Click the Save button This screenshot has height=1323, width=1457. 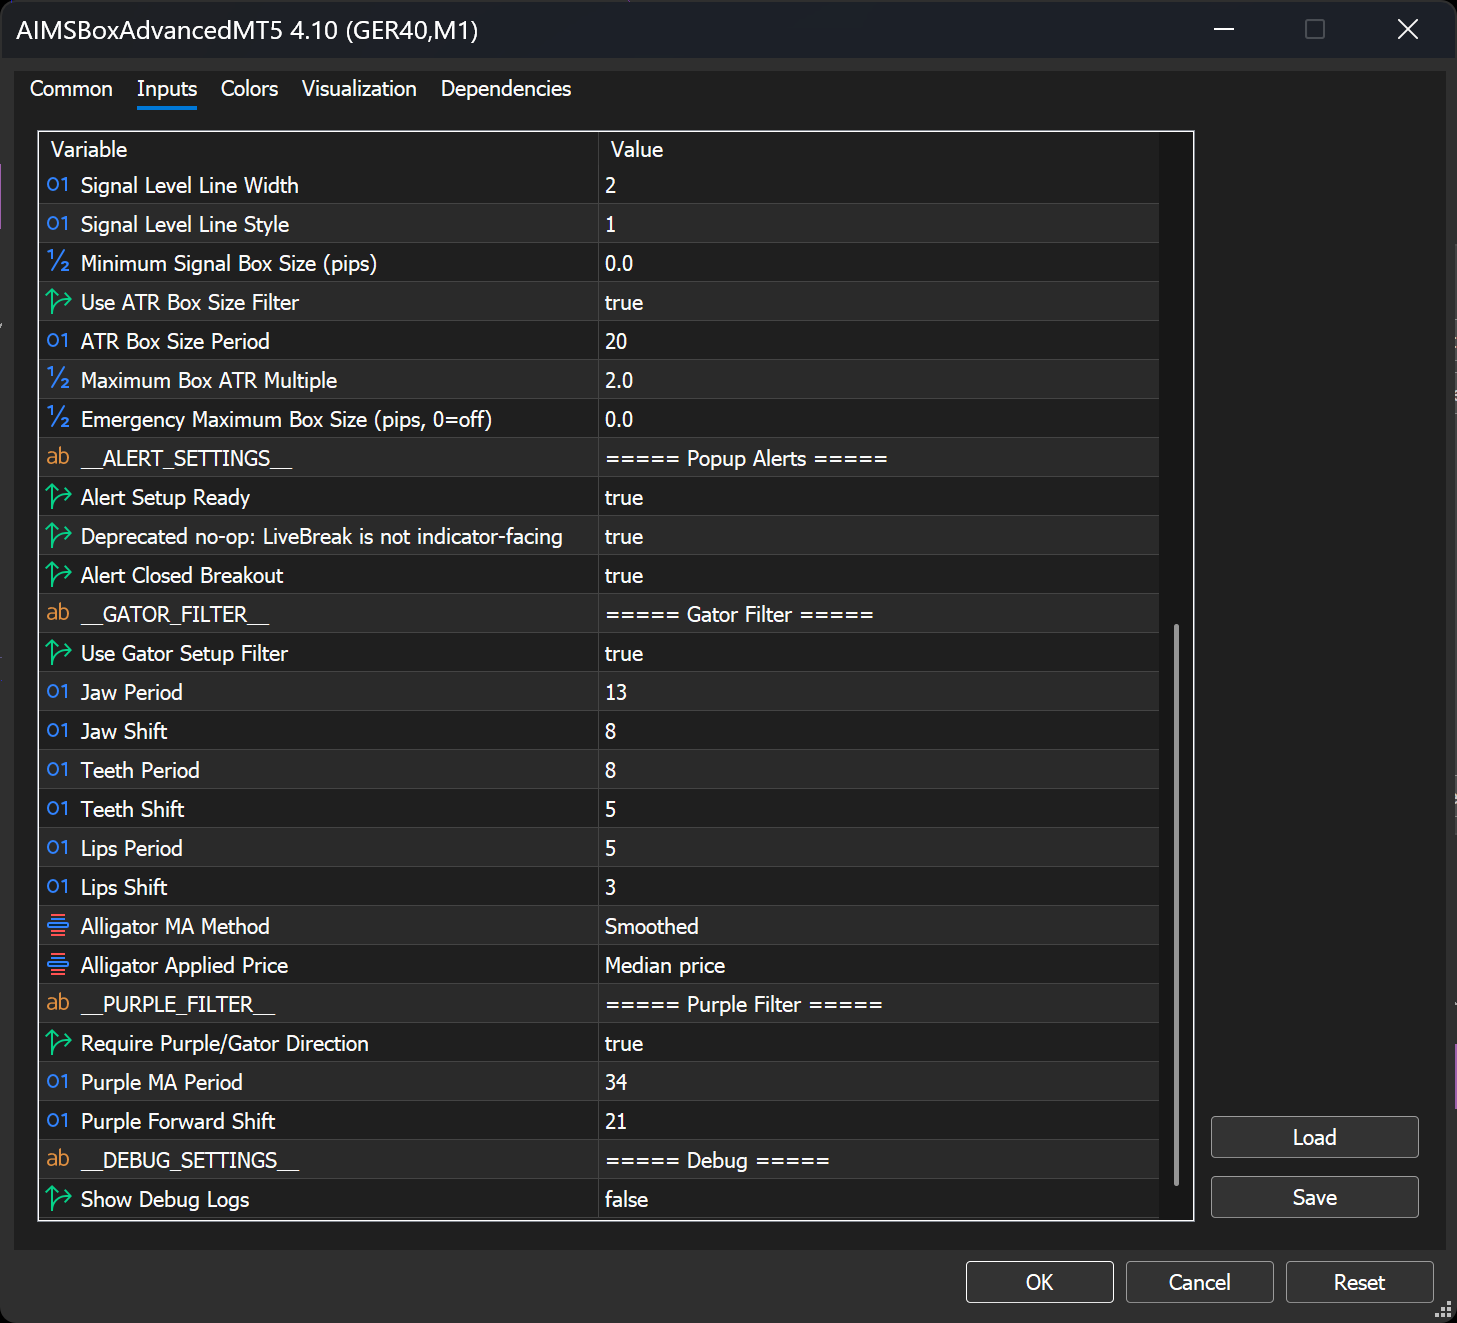point(1314,1197)
